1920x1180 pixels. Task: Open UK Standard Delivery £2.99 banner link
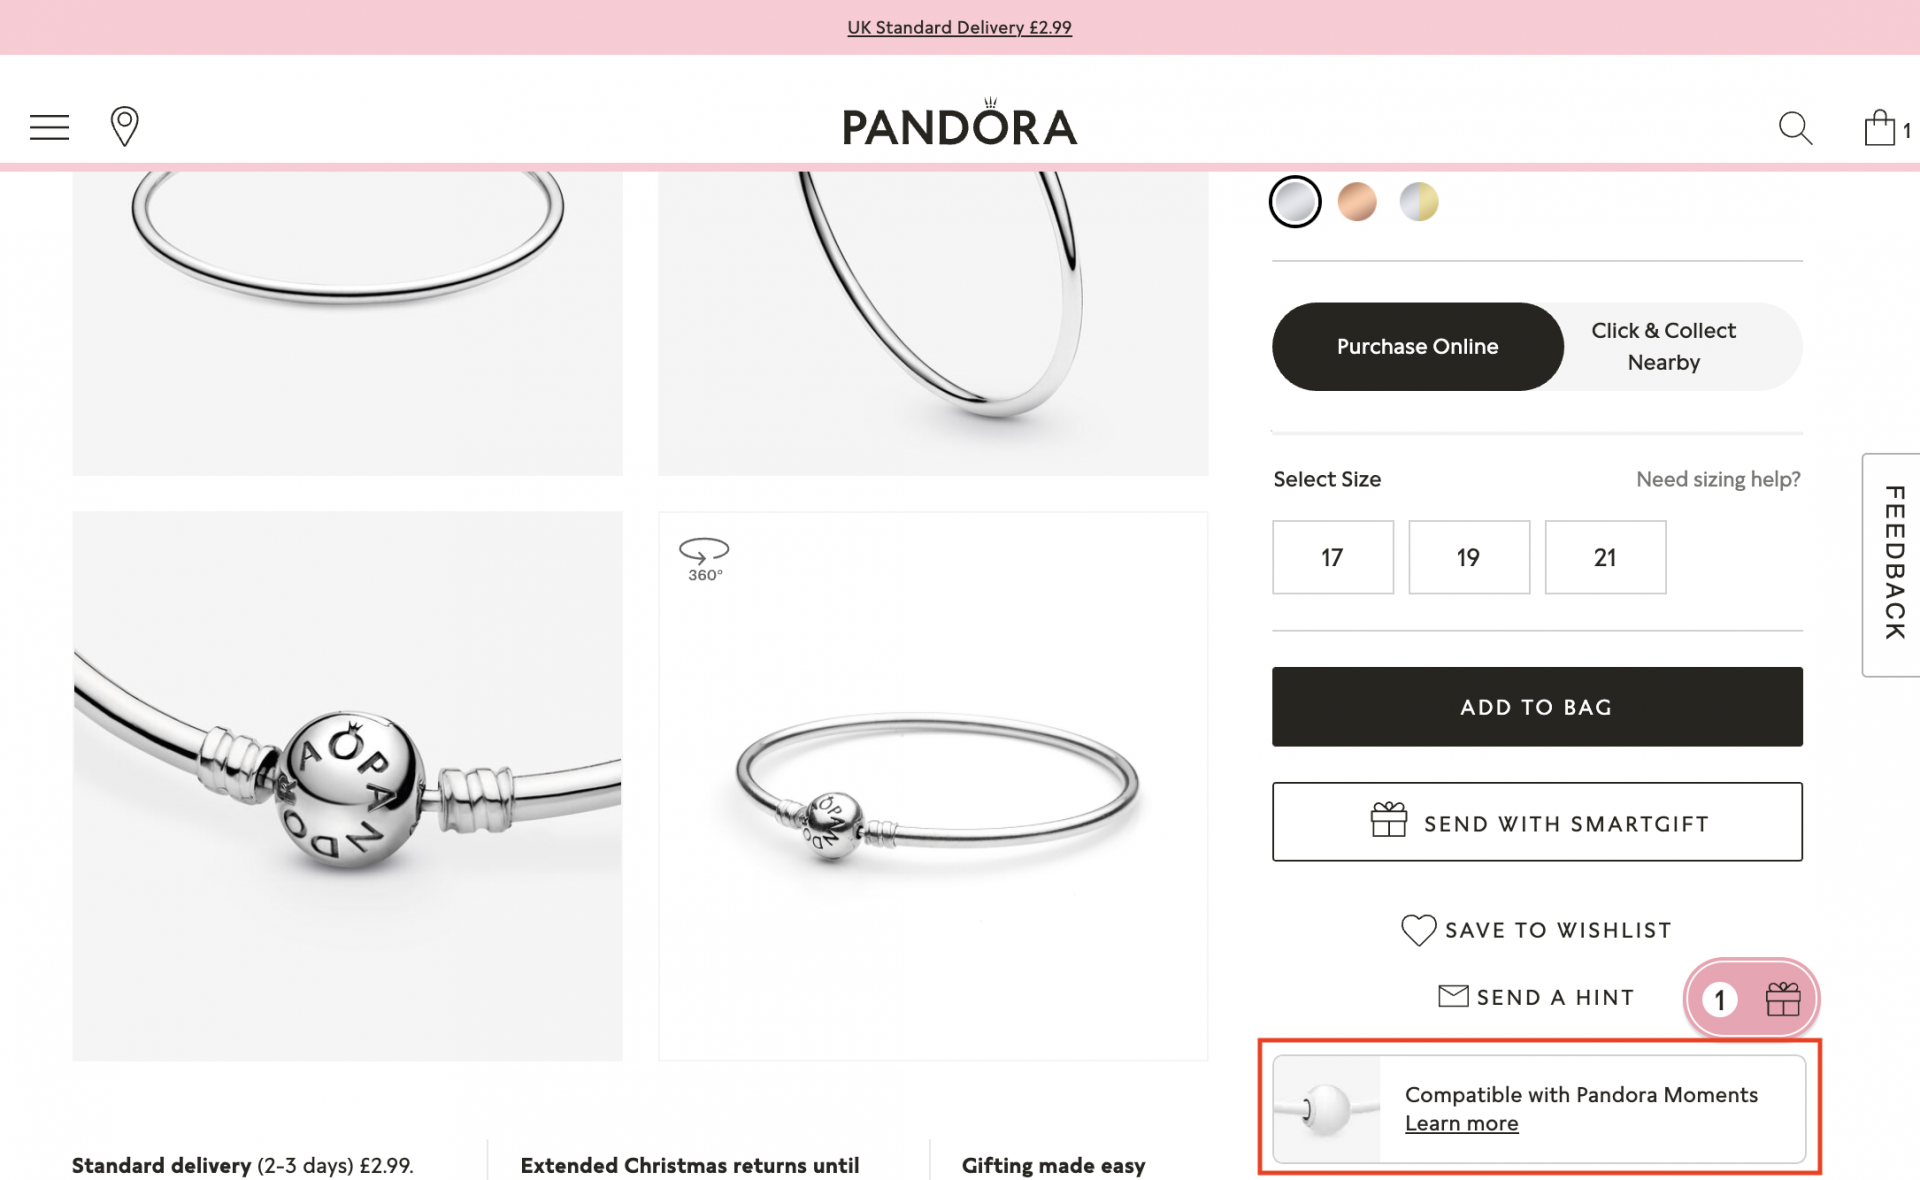pos(958,27)
